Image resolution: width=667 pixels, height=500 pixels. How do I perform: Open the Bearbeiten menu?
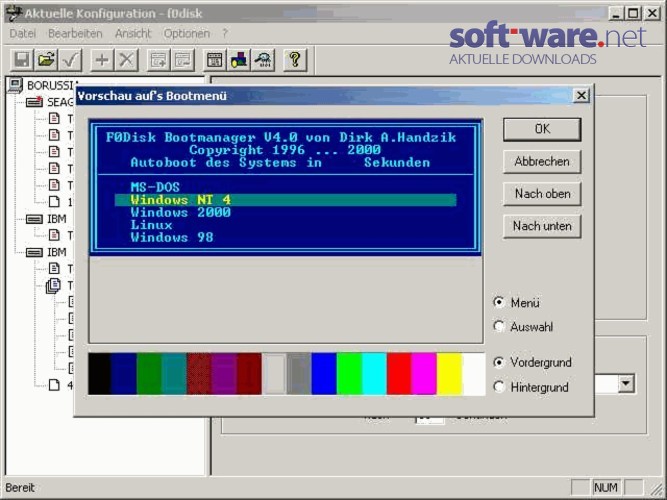[x=75, y=33]
